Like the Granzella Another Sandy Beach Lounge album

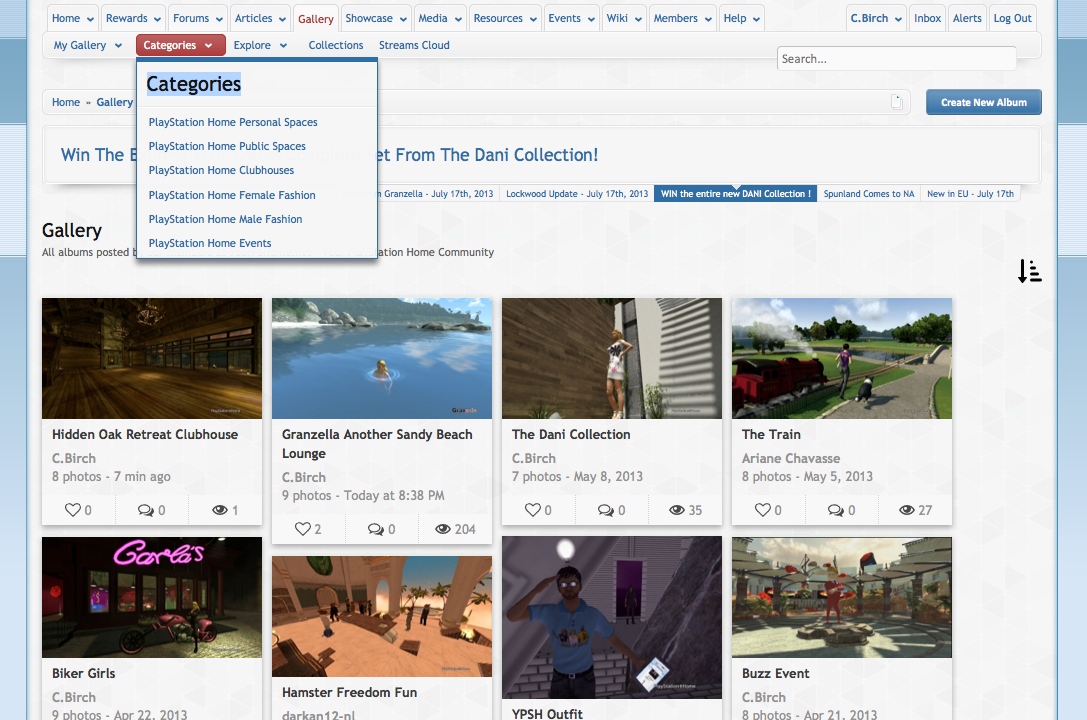click(303, 529)
